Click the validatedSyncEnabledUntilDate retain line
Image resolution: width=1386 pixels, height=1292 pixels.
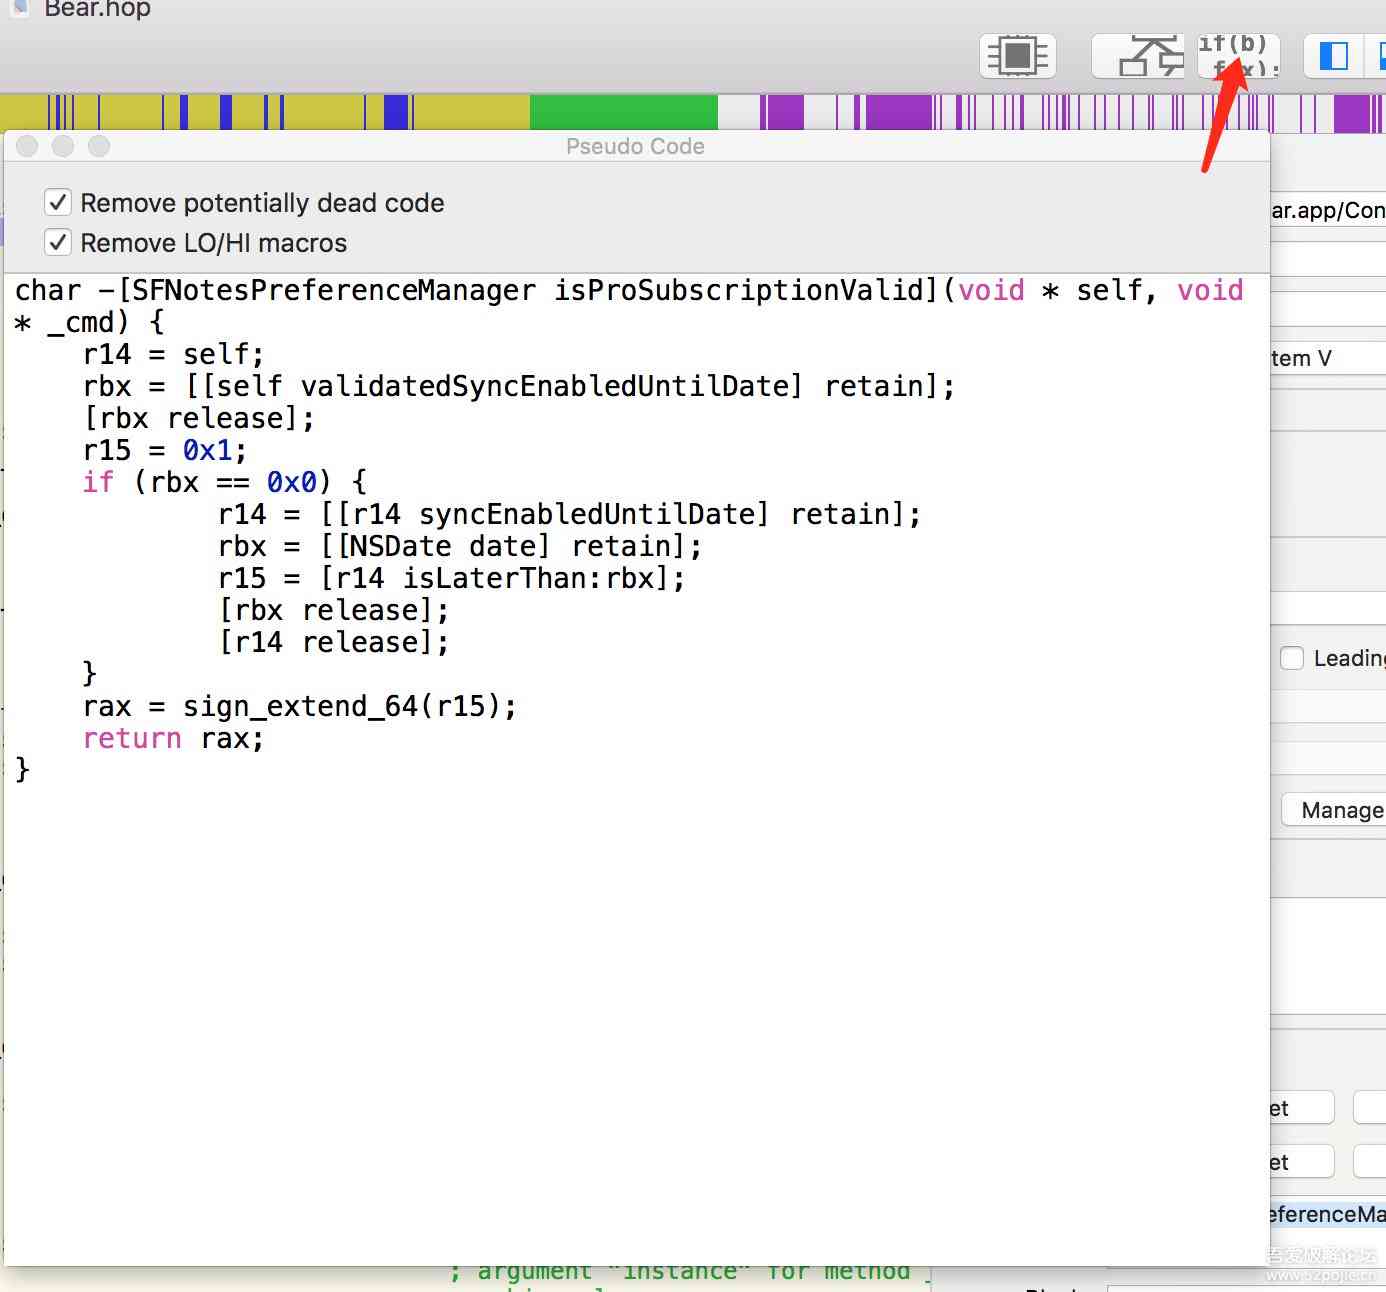518,386
